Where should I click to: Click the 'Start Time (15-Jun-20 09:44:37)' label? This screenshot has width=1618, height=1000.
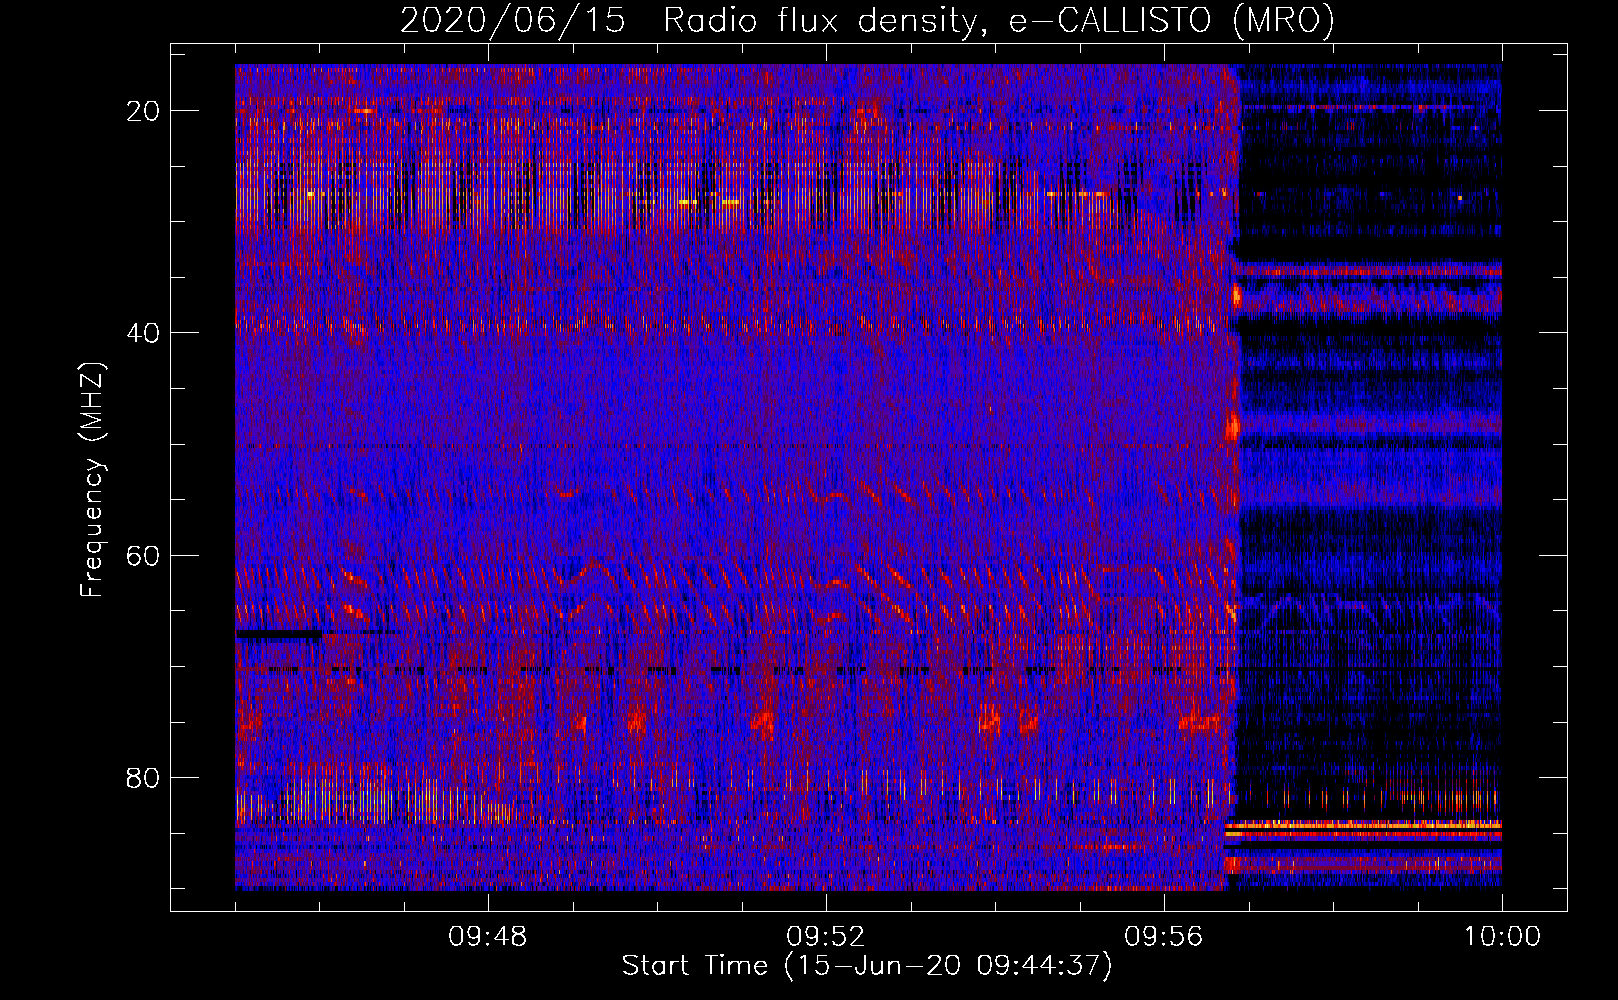pyautogui.click(x=867, y=966)
